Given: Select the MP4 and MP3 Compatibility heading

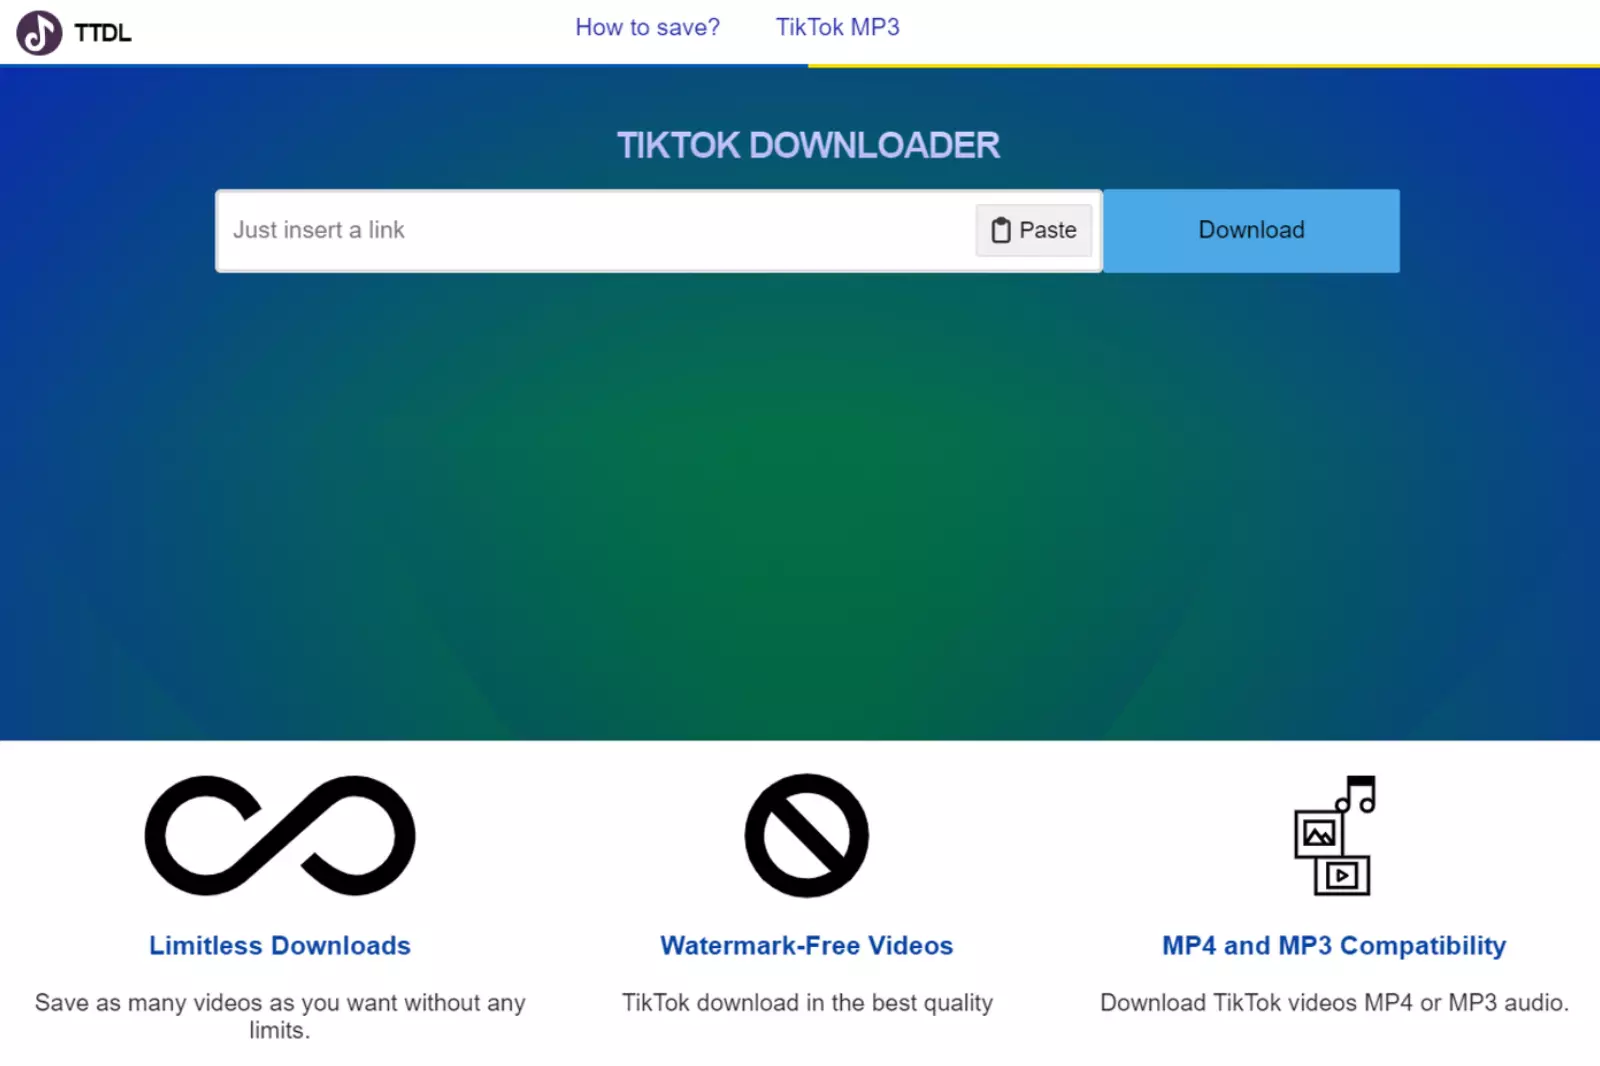Looking at the screenshot, I should (x=1334, y=945).
